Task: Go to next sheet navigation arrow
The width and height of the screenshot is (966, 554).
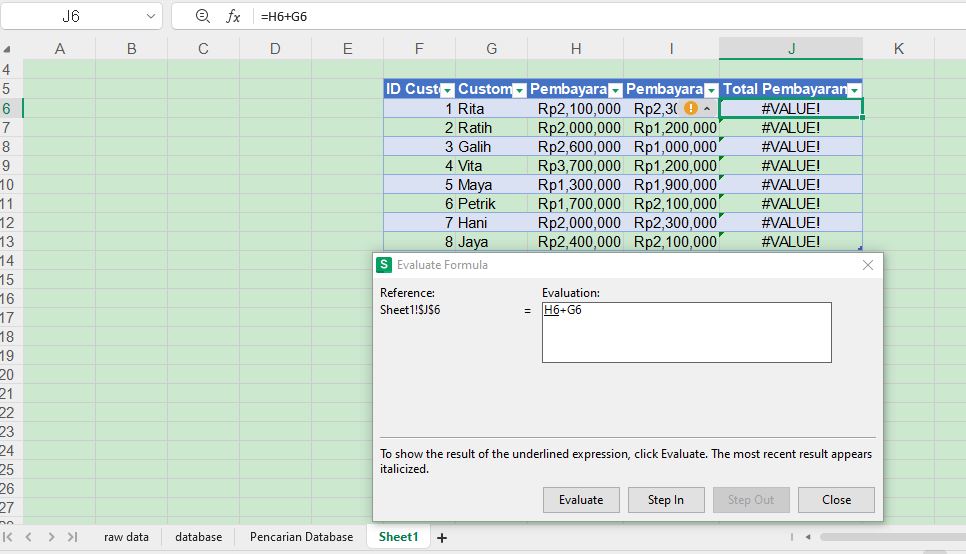Action: pos(51,537)
